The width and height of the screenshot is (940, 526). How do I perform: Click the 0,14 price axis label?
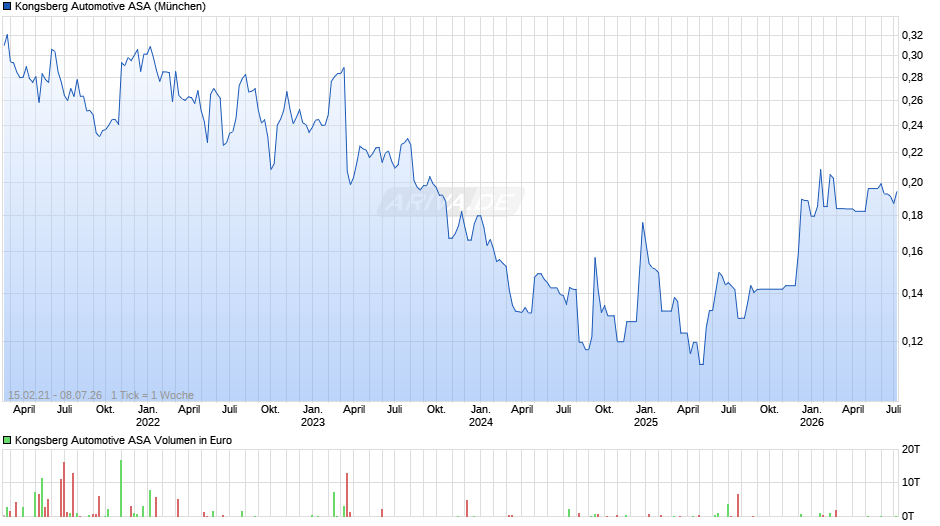pyautogui.click(x=912, y=293)
